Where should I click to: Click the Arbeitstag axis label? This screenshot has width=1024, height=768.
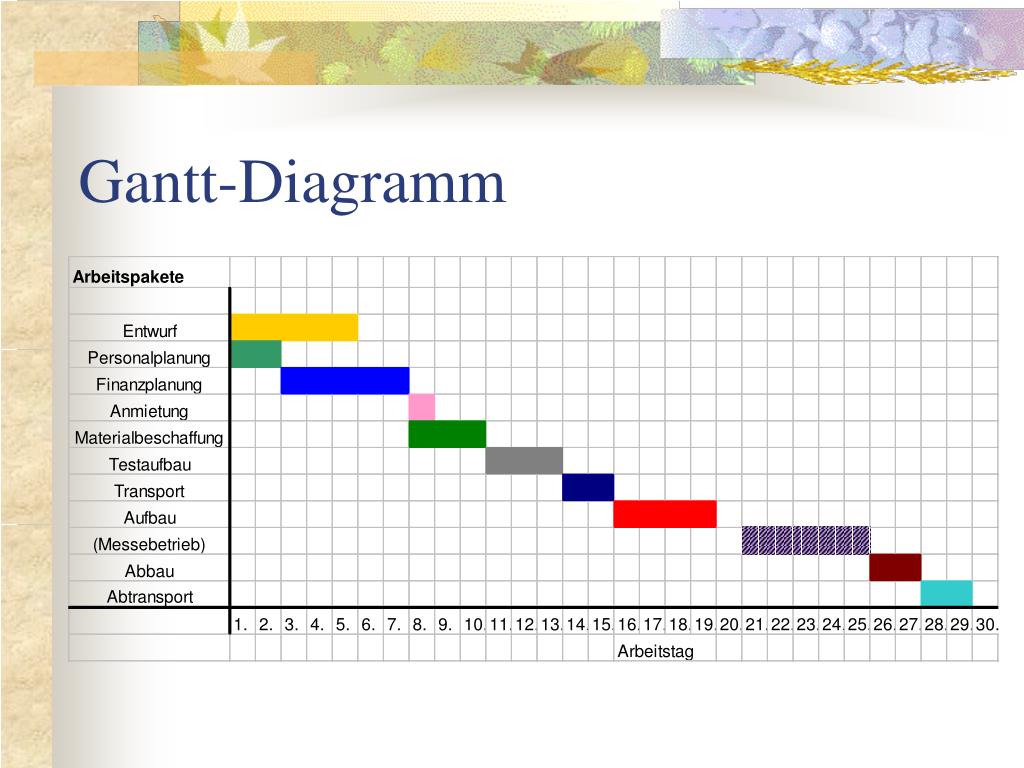[x=656, y=651]
